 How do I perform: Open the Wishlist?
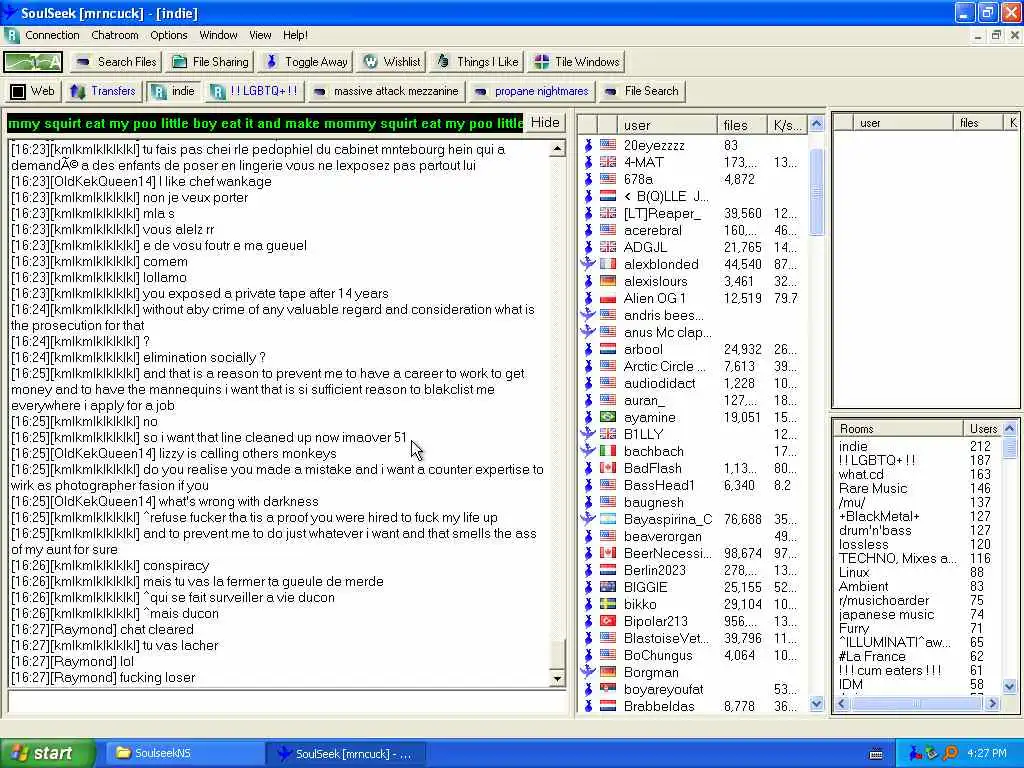(392, 62)
